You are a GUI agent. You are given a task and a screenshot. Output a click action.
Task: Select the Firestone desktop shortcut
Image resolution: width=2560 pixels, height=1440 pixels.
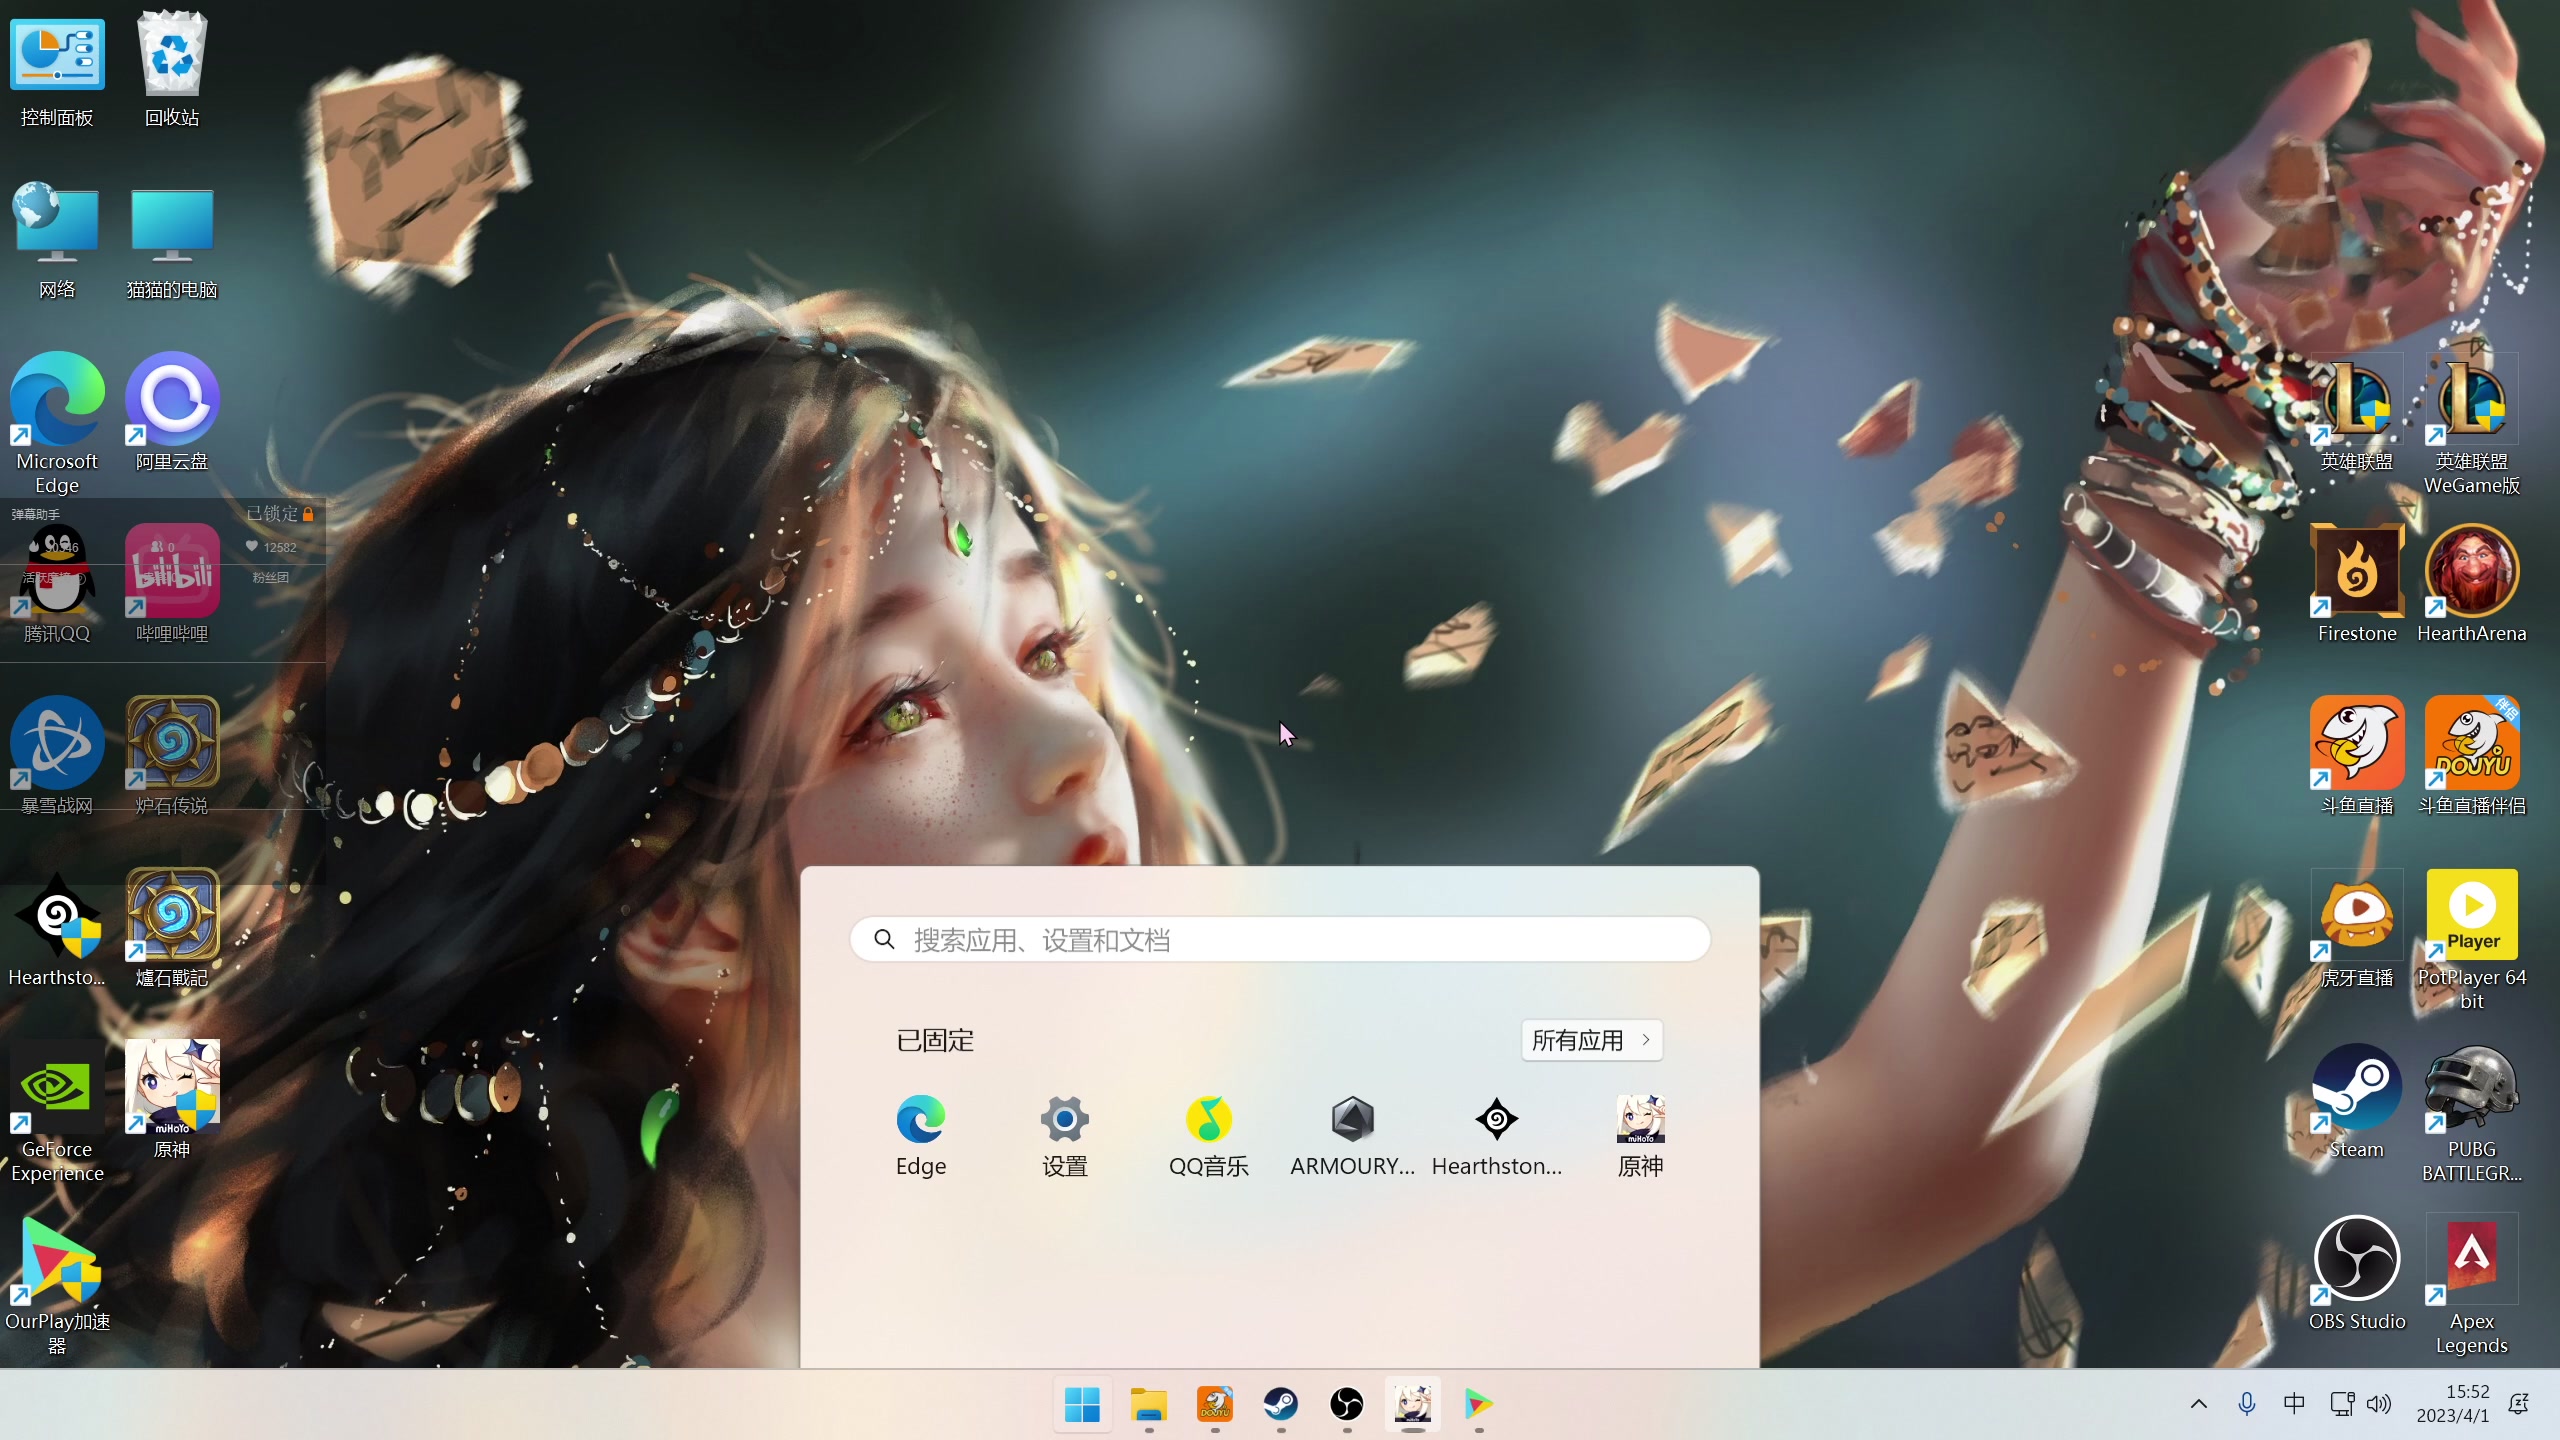pos(2357,585)
